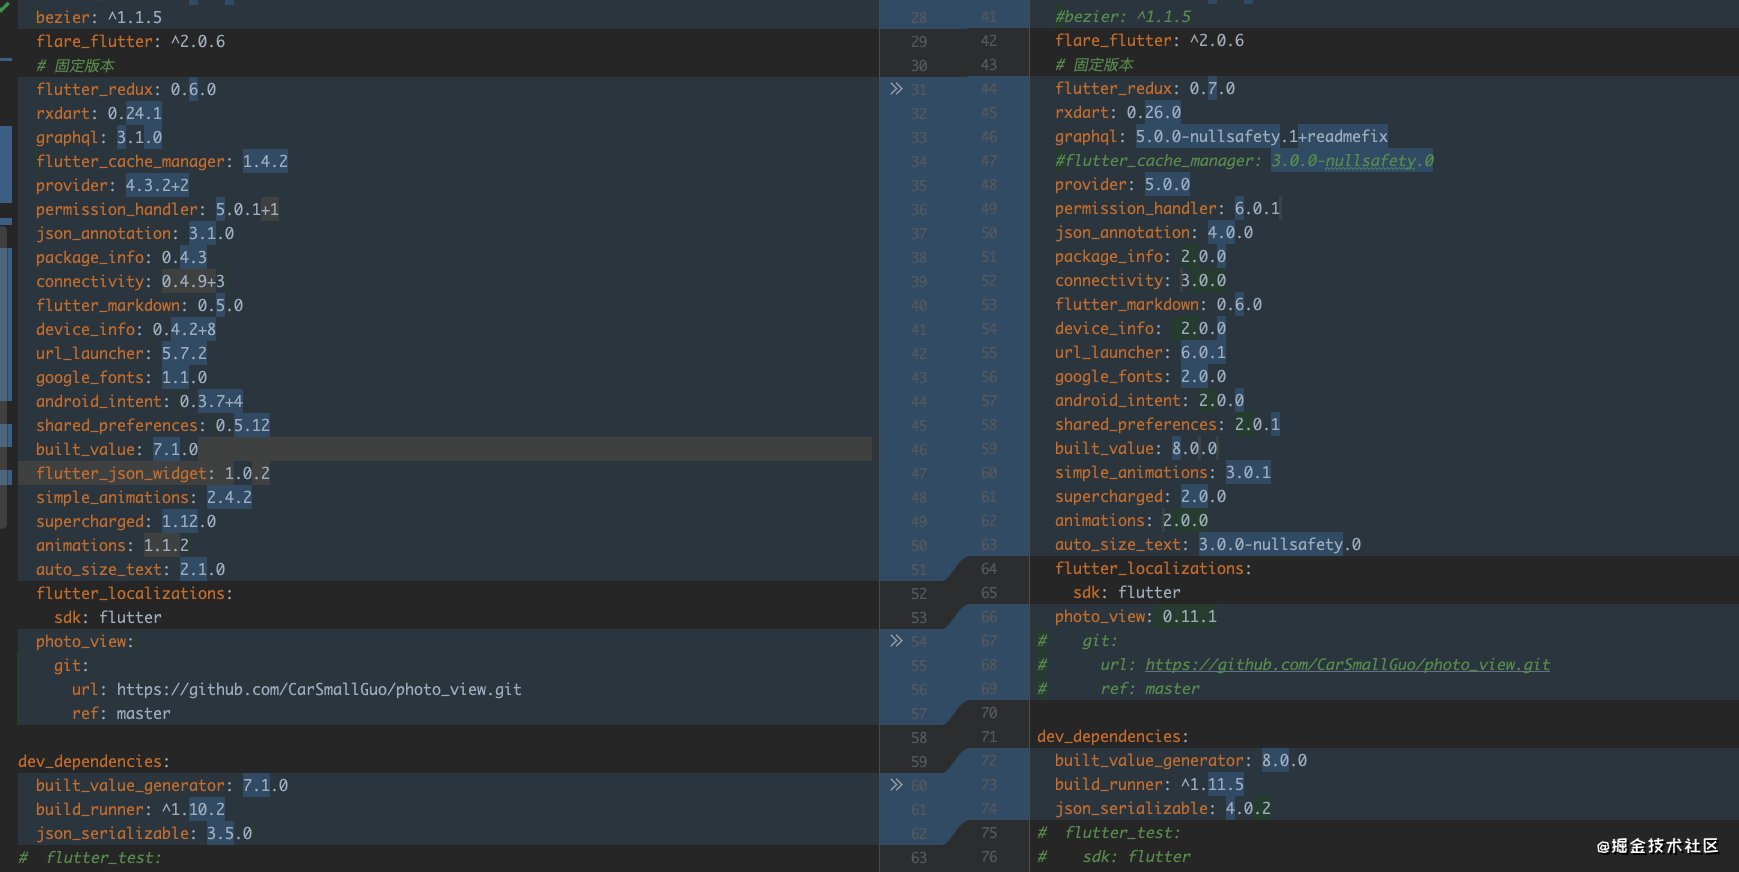Image resolution: width=1739 pixels, height=872 pixels.
Task: Click json_annotation: 4.0.0
Action: 1154,232
